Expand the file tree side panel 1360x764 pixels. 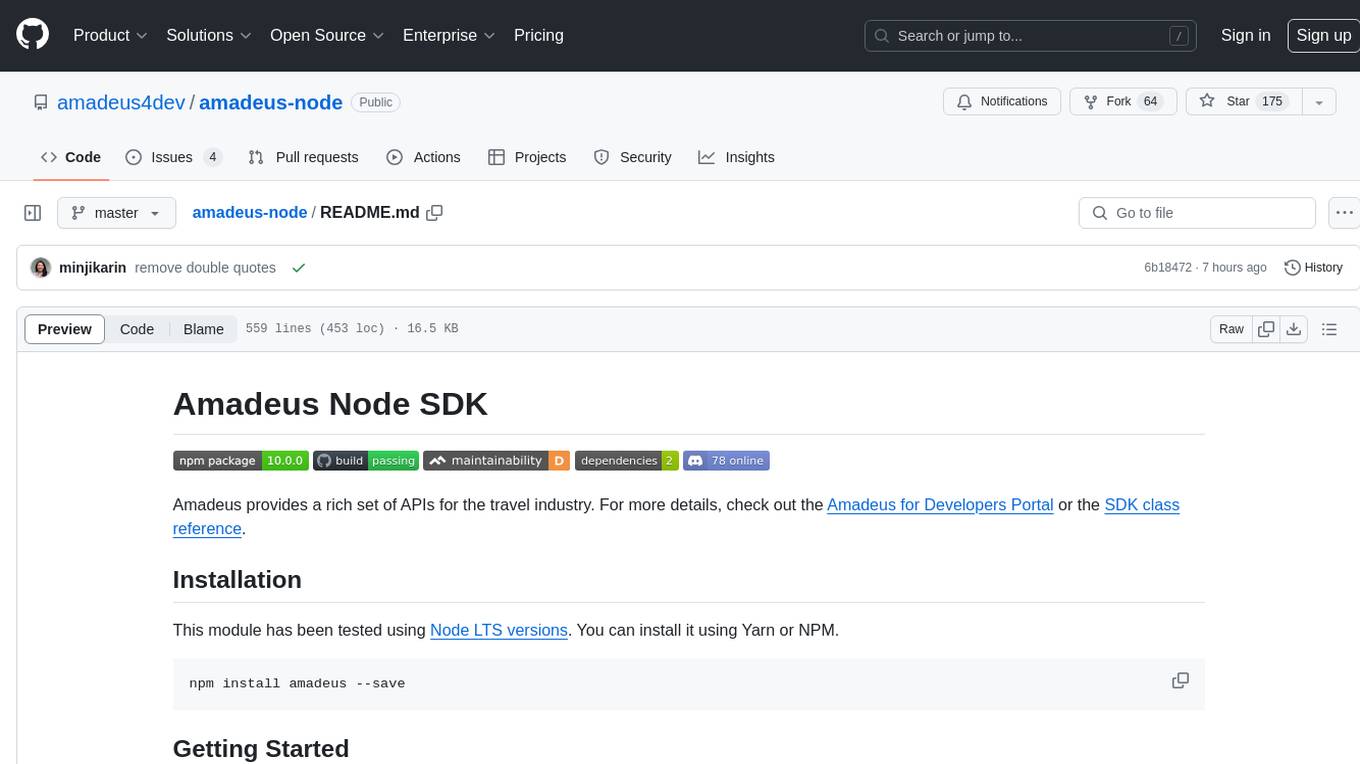point(33,213)
